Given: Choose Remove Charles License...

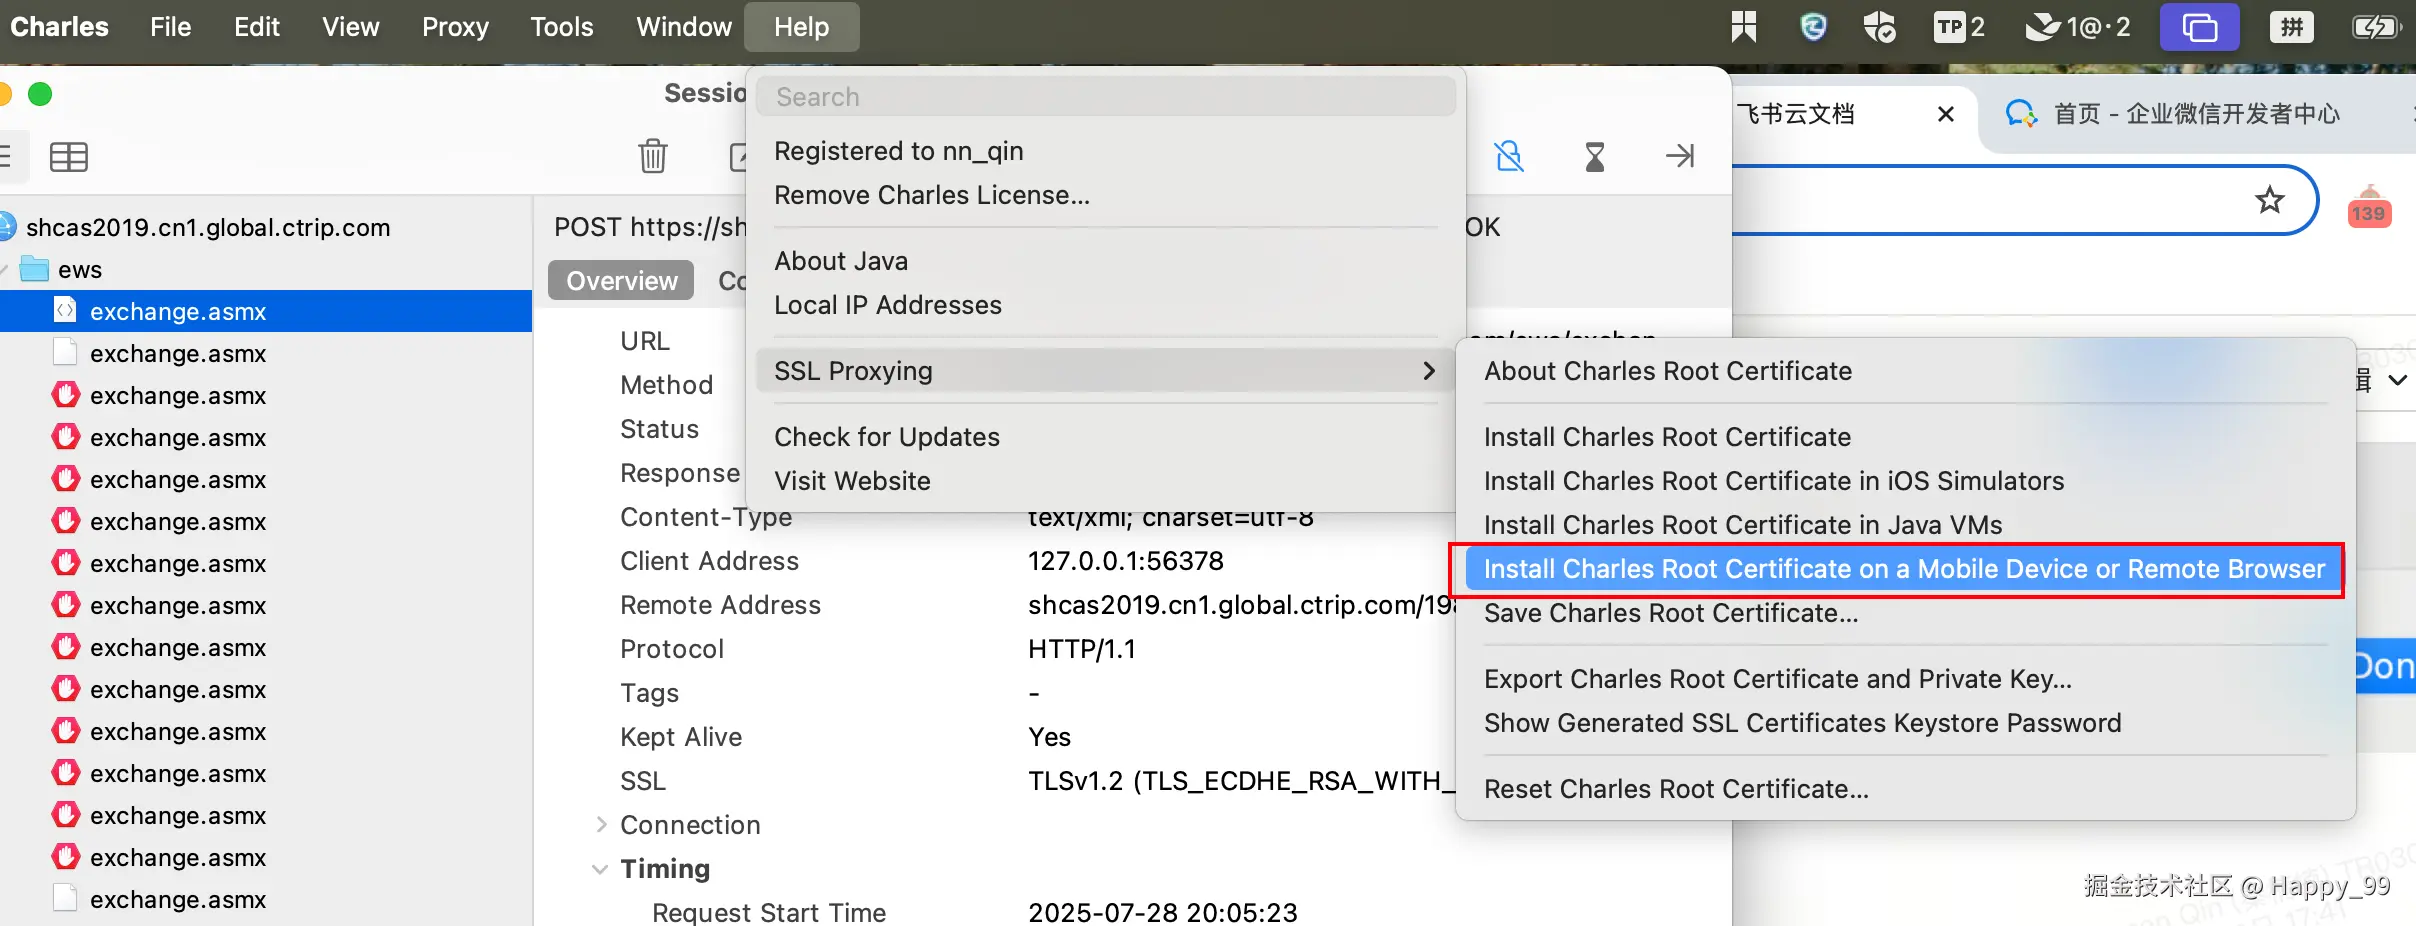Looking at the screenshot, I should point(1106,195).
